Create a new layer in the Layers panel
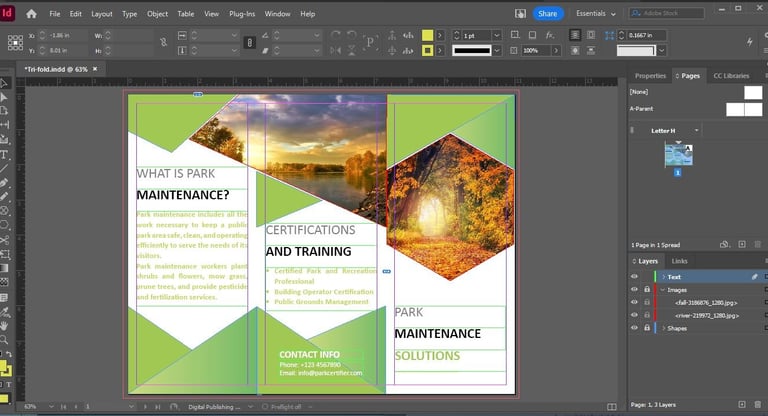 (x=742, y=403)
